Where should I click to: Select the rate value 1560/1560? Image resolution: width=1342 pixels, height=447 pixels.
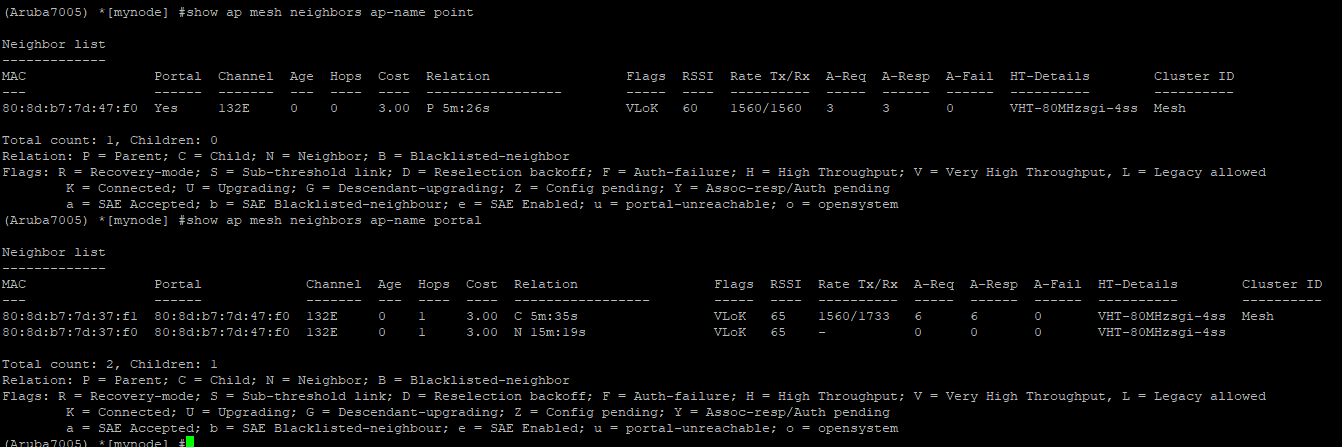tap(766, 108)
